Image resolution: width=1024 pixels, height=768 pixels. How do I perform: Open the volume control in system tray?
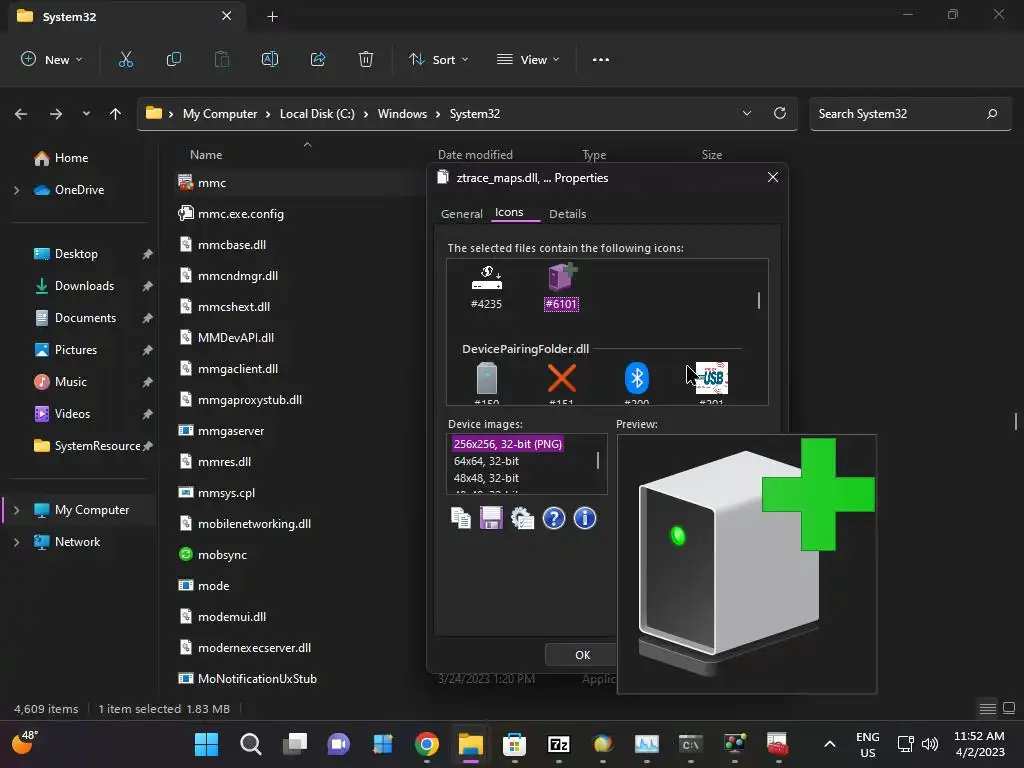tap(929, 744)
